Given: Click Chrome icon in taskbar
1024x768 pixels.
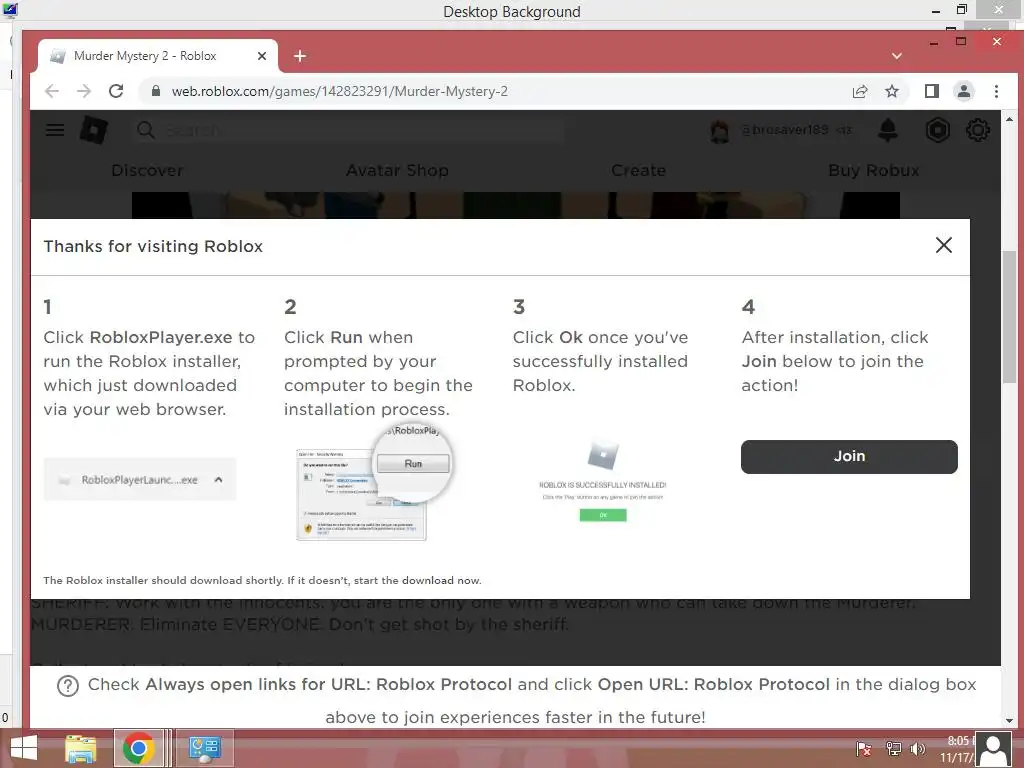Looking at the screenshot, I should click(138, 748).
